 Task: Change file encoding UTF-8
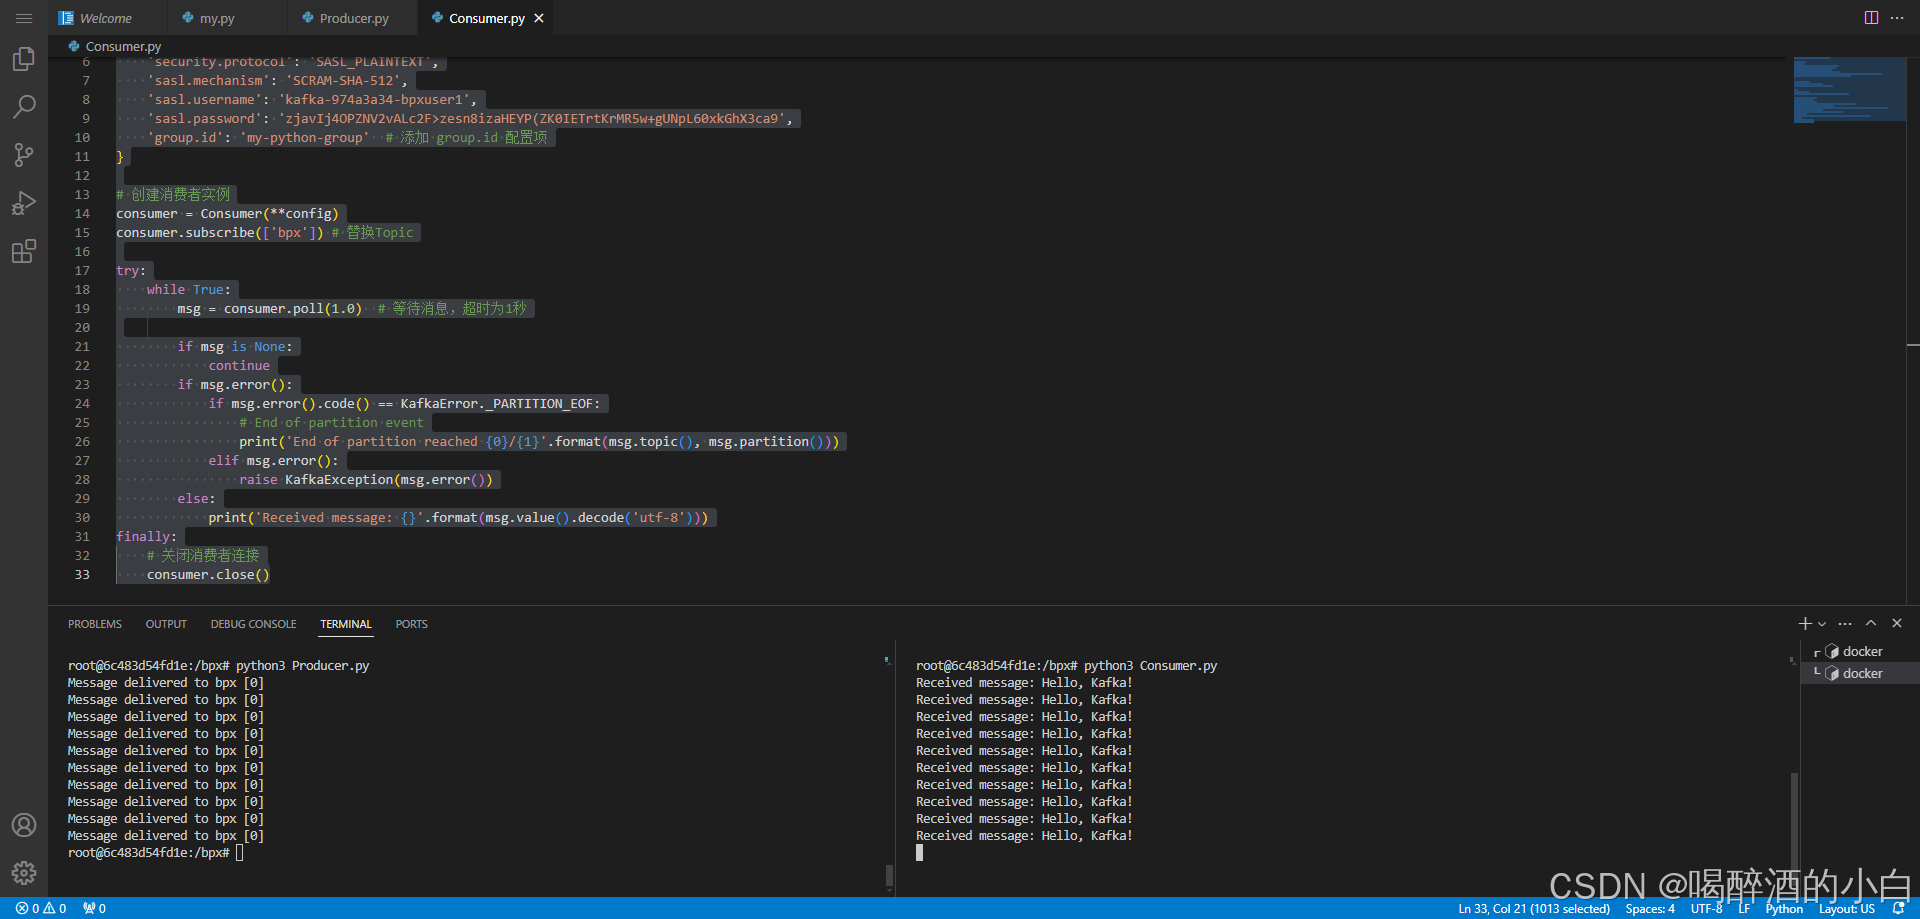pyautogui.click(x=1706, y=908)
